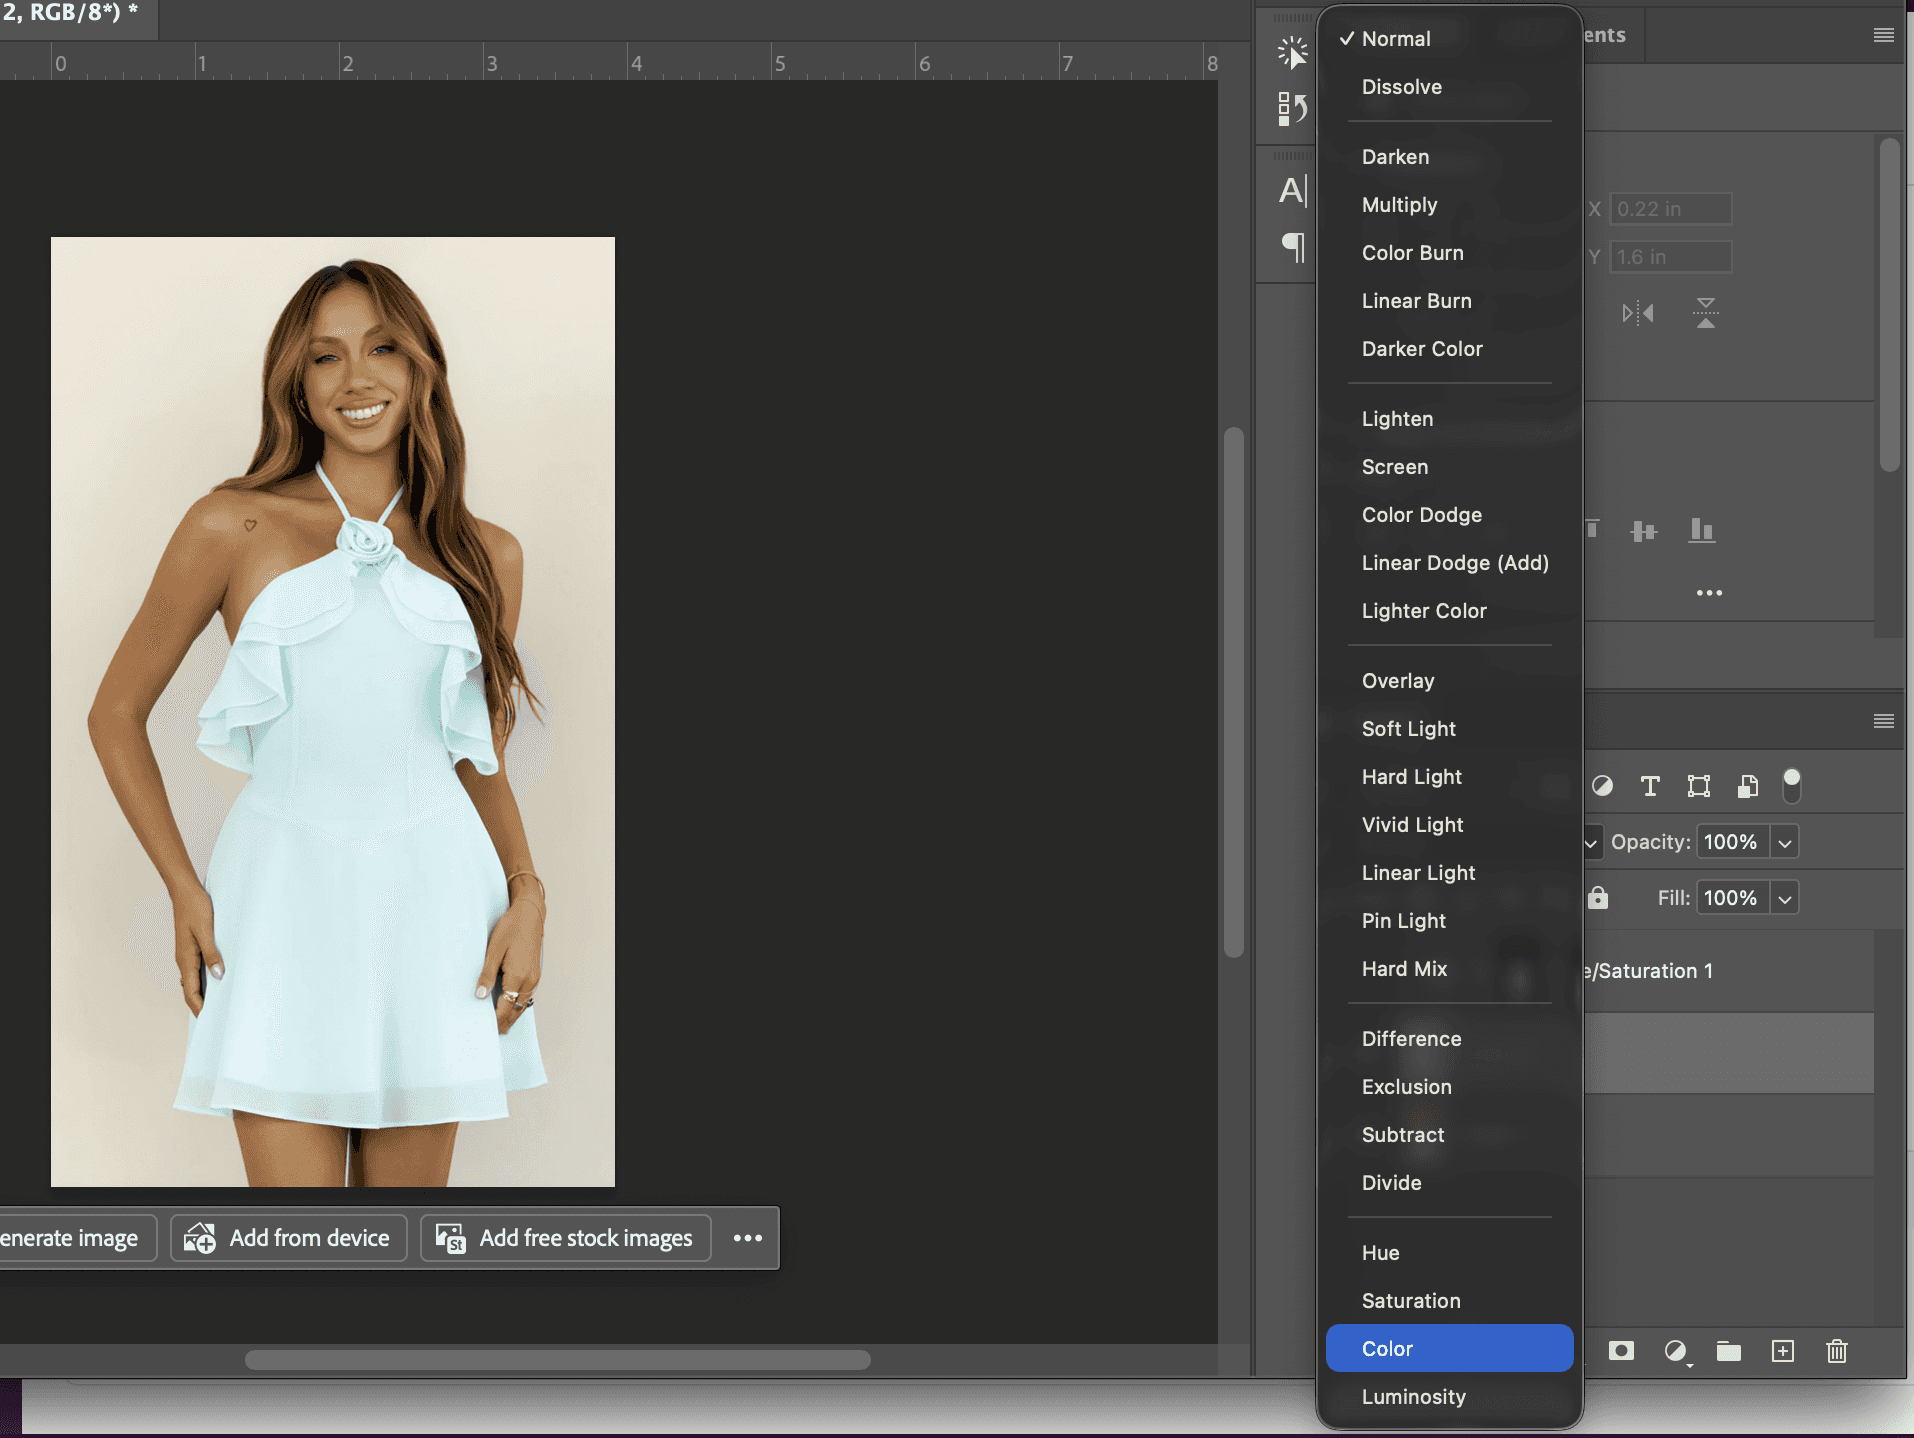Pick the Linear Light blend mode

coord(1449,872)
